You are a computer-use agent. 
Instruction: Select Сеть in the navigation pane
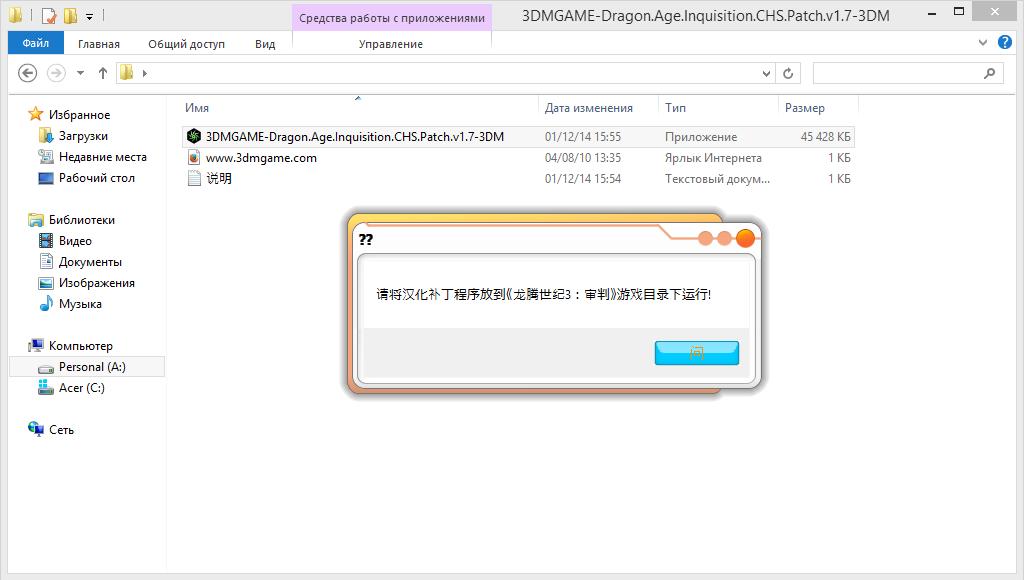(61, 430)
